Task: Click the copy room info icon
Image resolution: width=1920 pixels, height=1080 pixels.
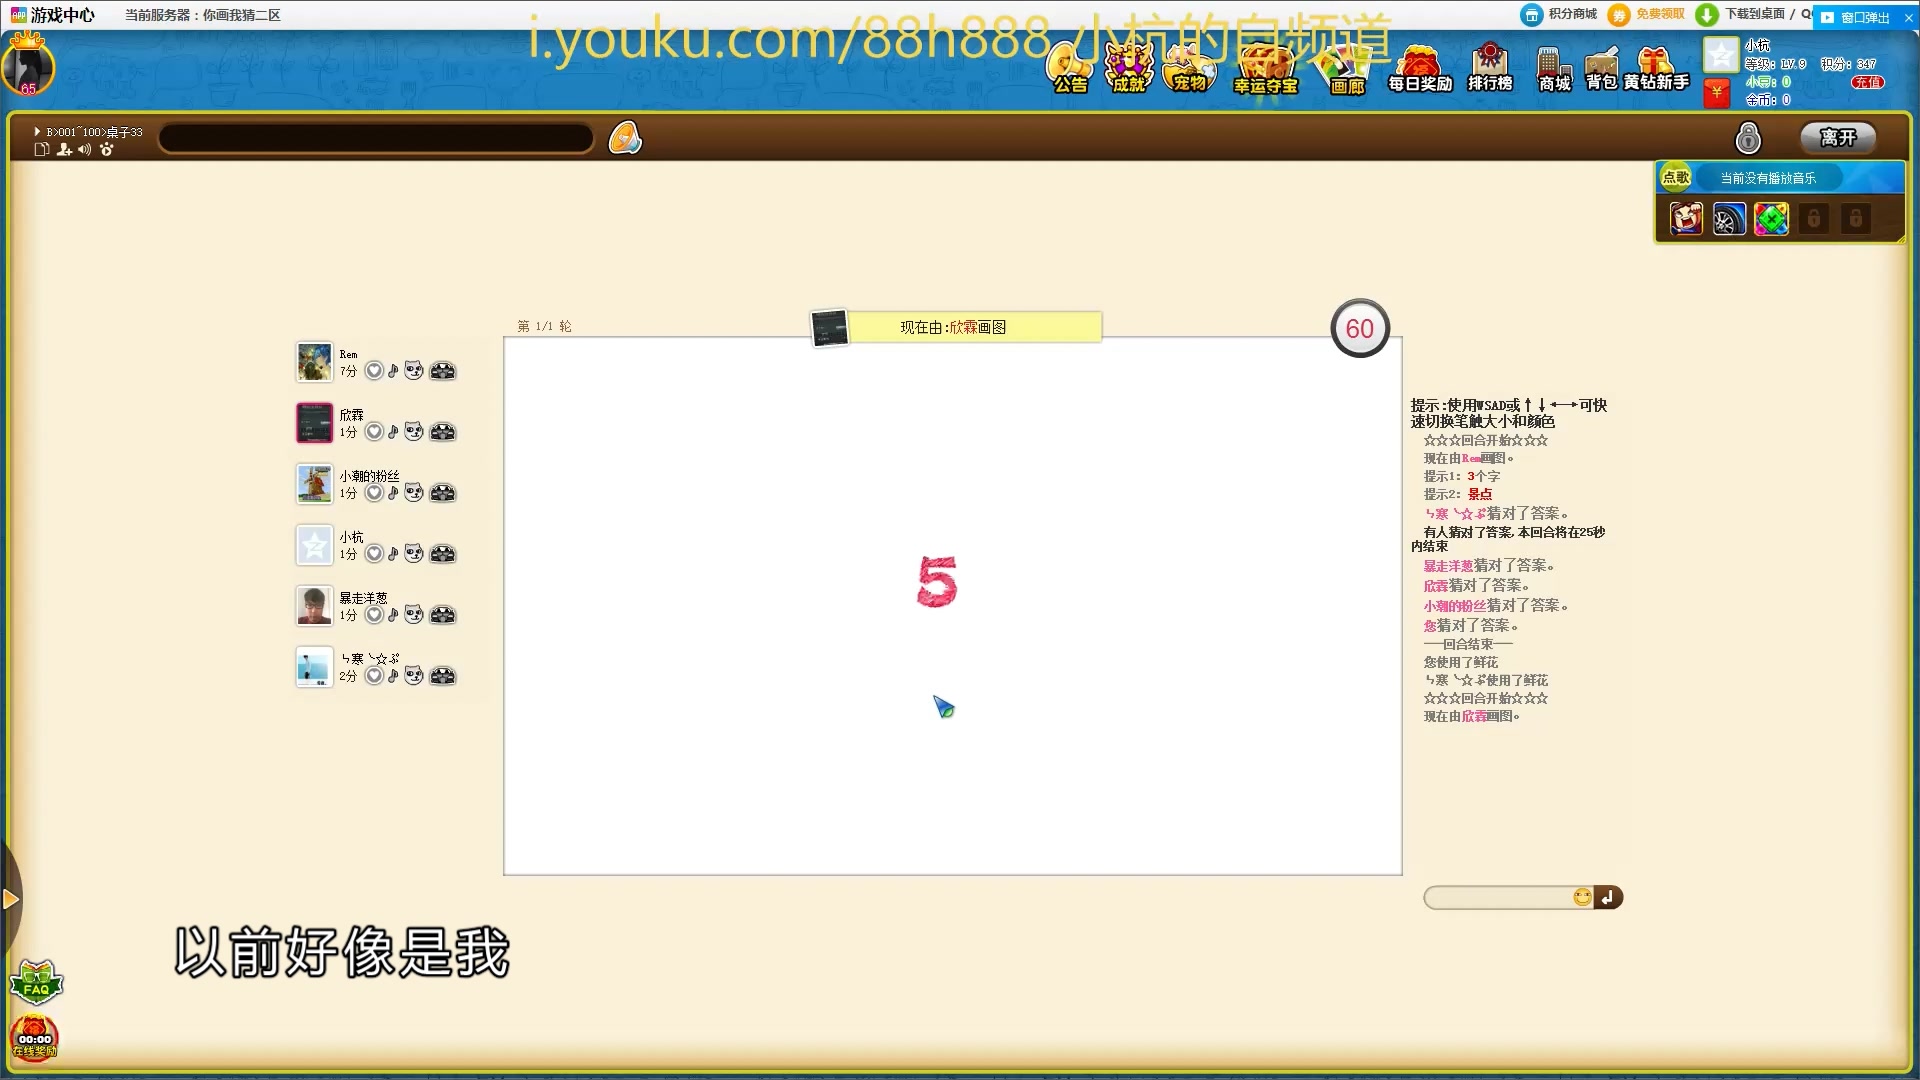Action: pos(42,149)
